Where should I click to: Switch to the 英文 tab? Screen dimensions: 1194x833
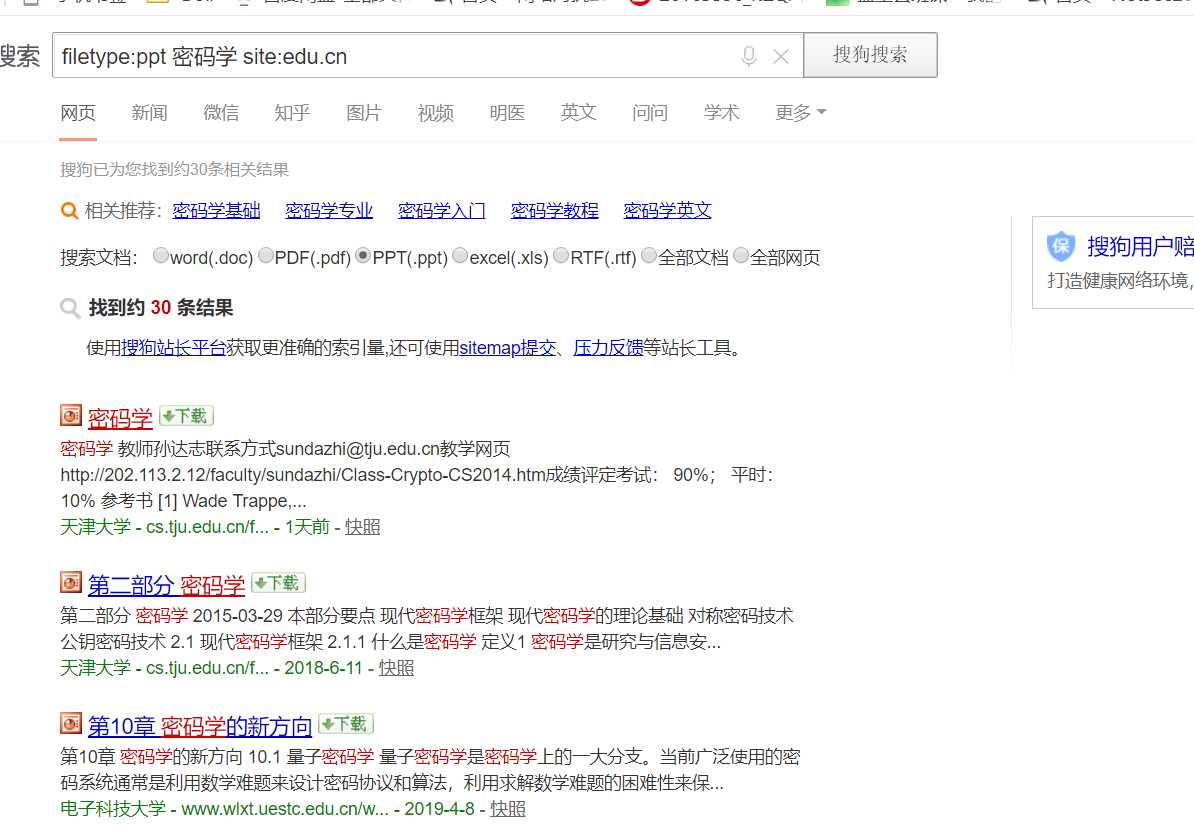(x=579, y=113)
